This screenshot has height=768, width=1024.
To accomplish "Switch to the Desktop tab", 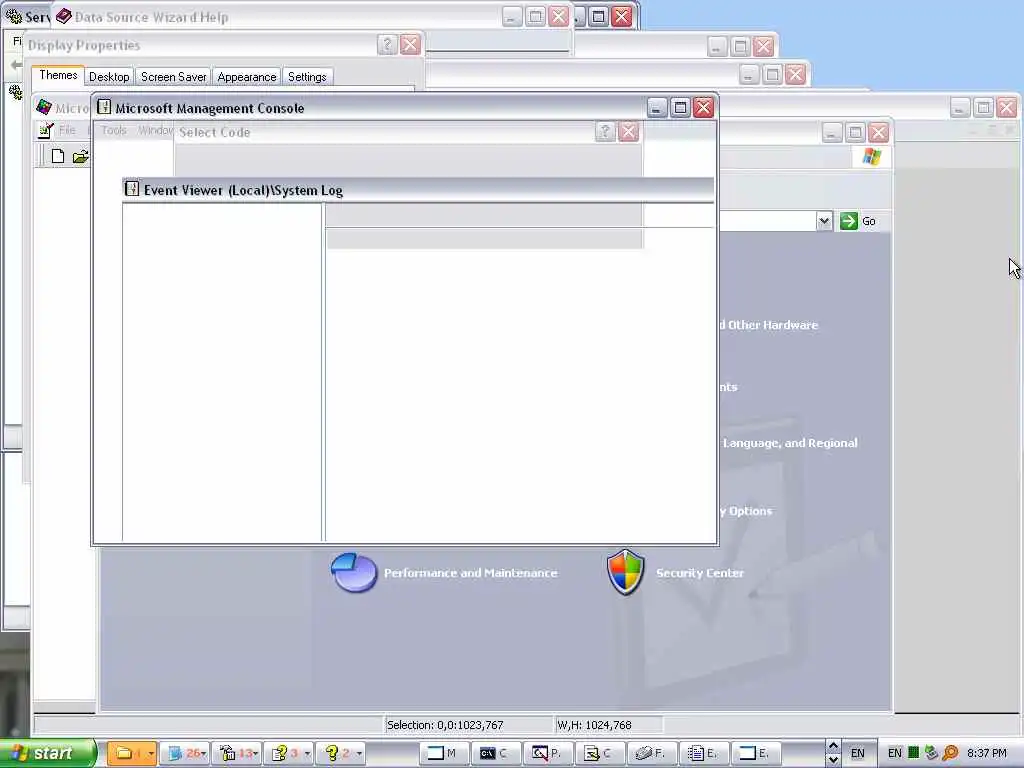I will (109, 77).
